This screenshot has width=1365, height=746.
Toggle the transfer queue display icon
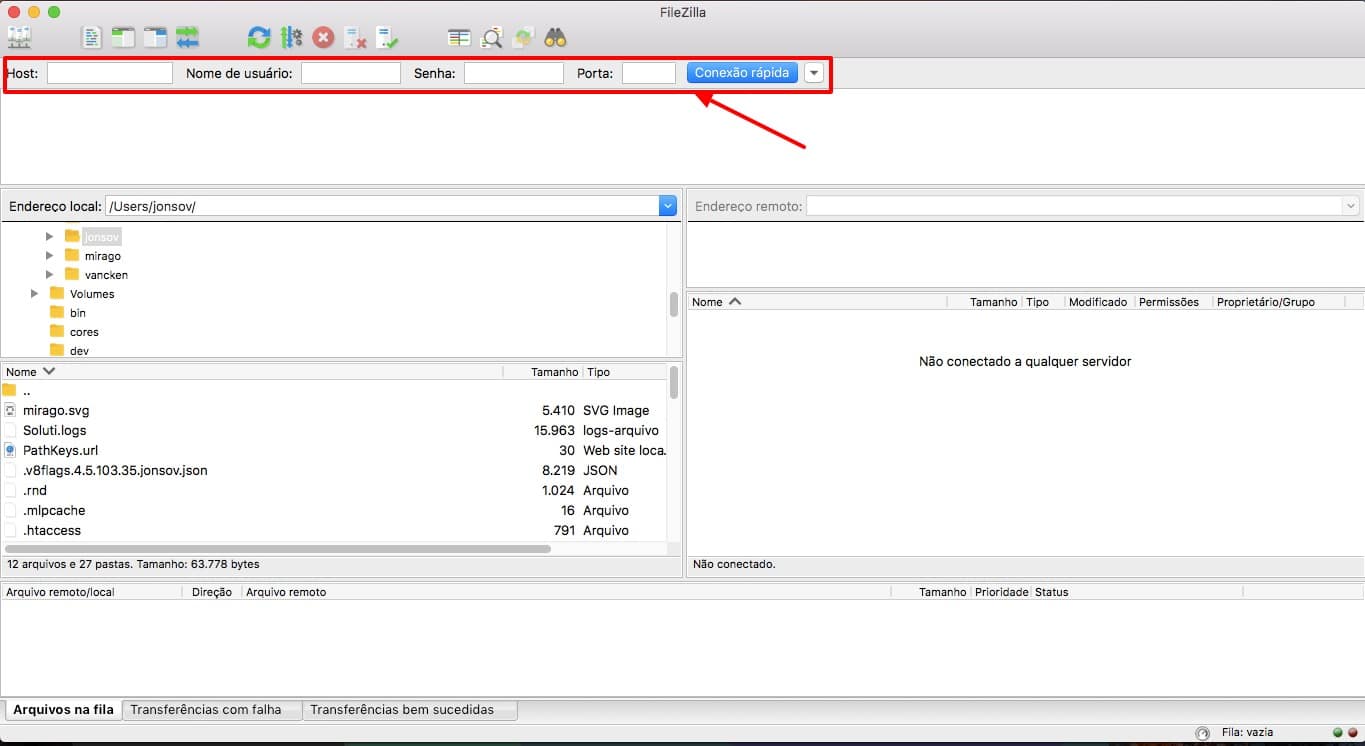[187, 38]
